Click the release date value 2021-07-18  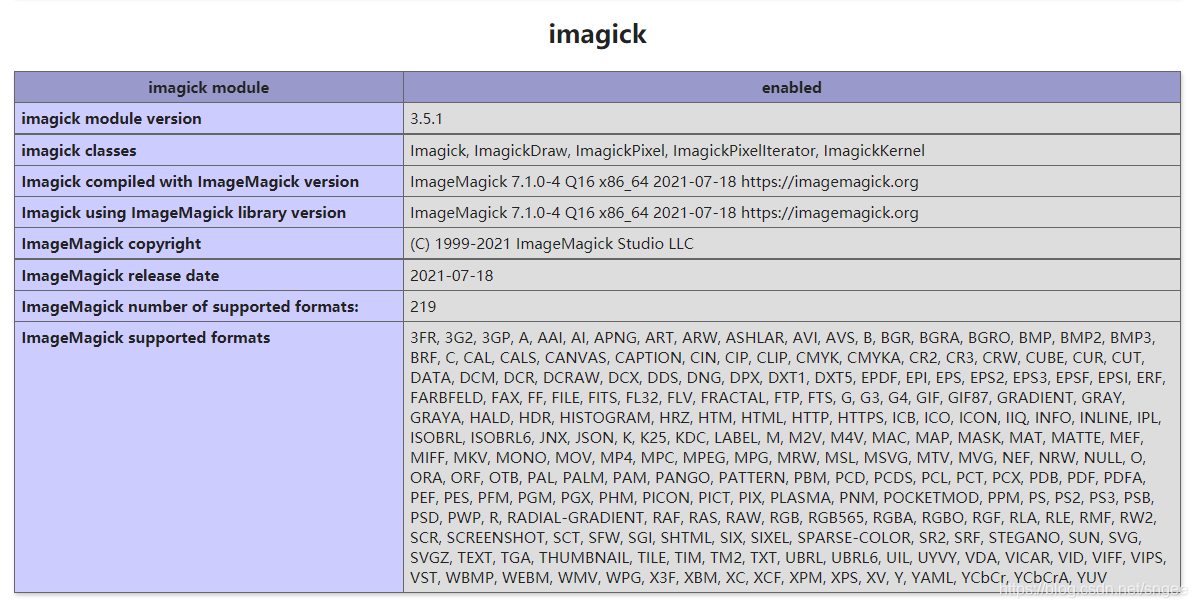pyautogui.click(x=452, y=276)
